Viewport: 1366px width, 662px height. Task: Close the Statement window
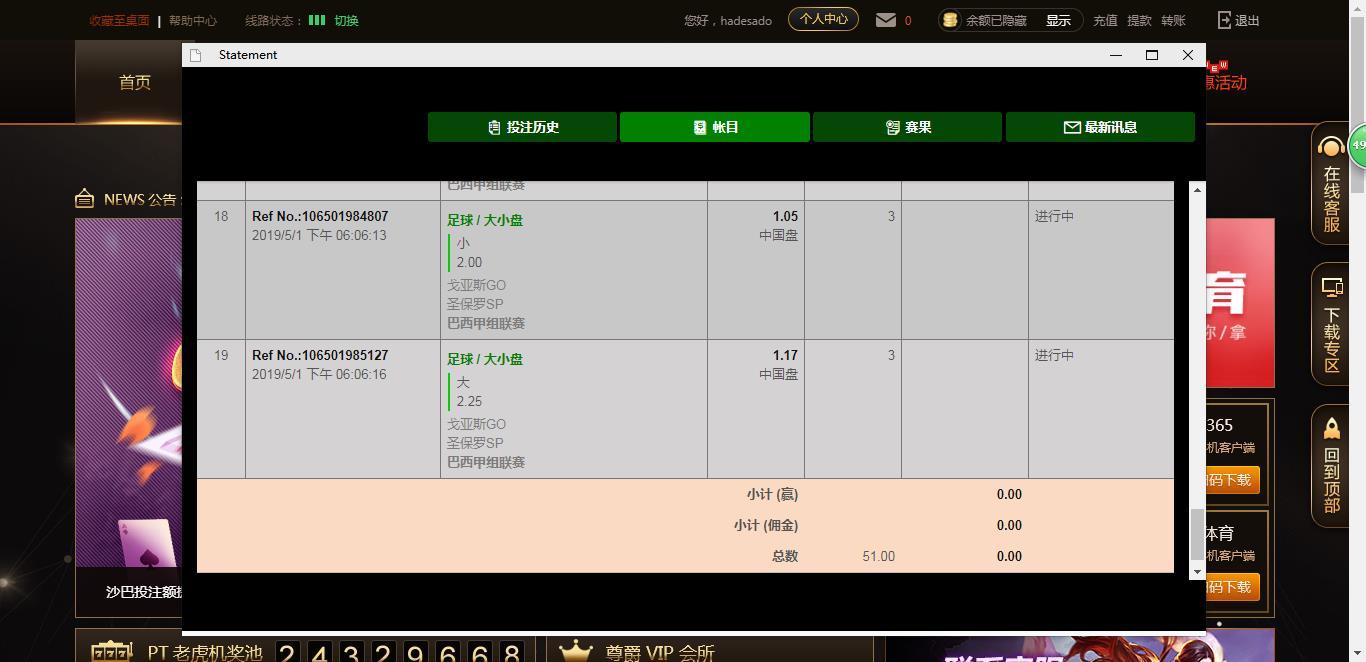[x=1188, y=55]
